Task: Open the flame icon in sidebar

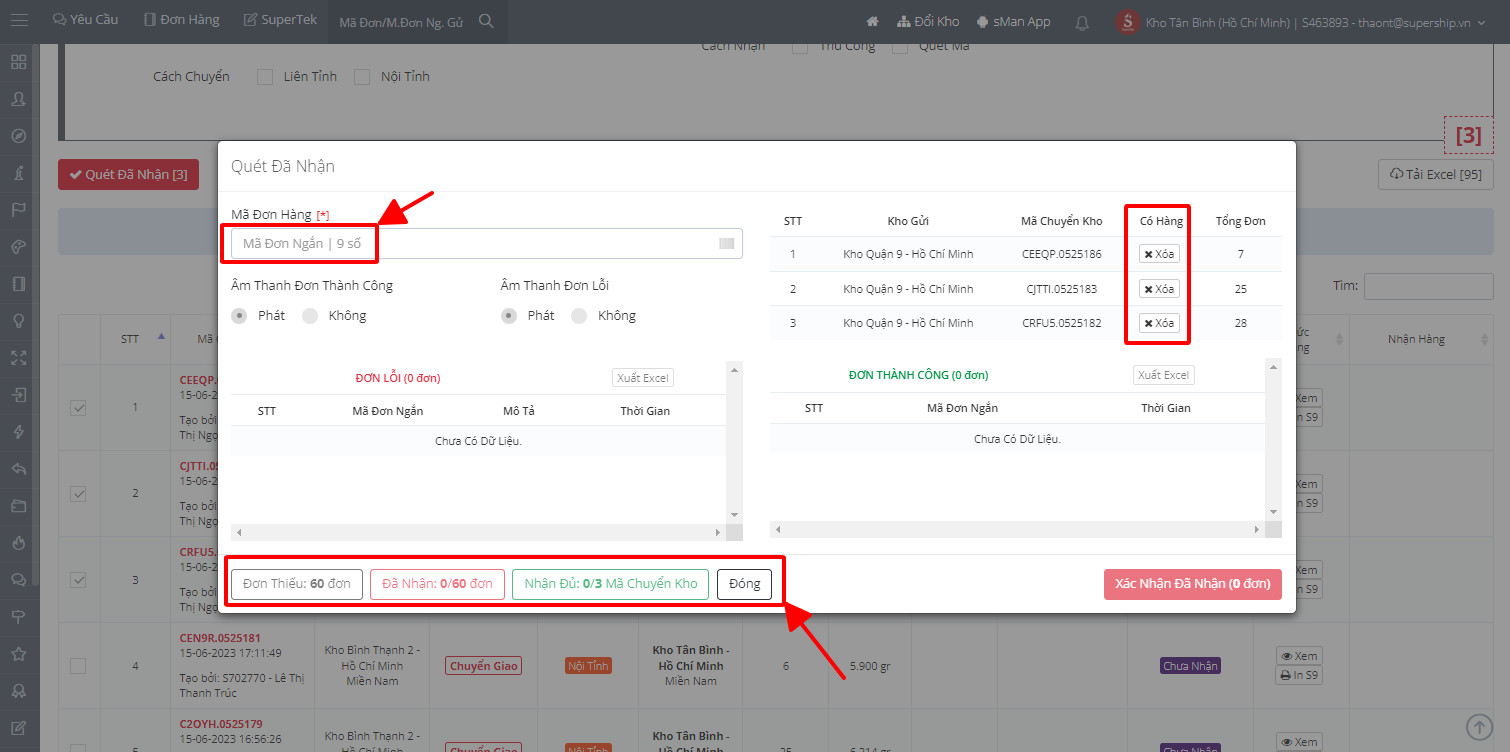Action: point(18,543)
